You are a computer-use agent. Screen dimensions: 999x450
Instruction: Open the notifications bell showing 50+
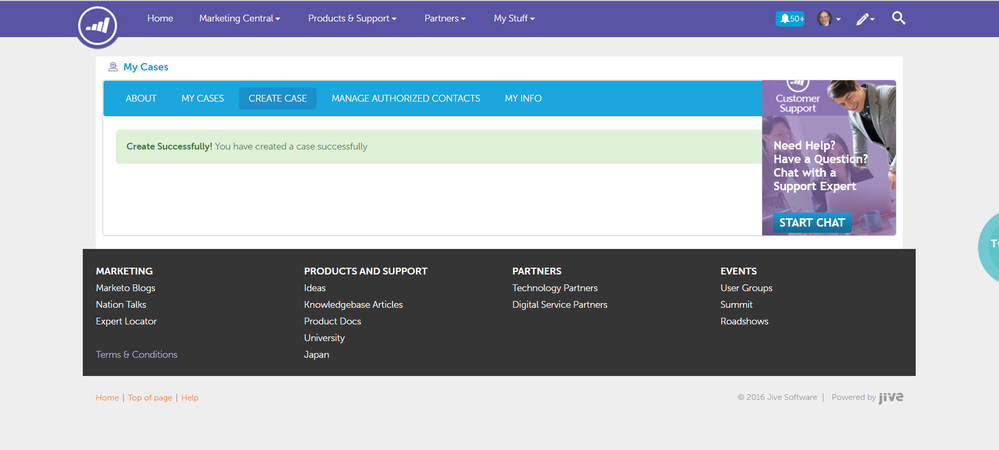(x=789, y=19)
